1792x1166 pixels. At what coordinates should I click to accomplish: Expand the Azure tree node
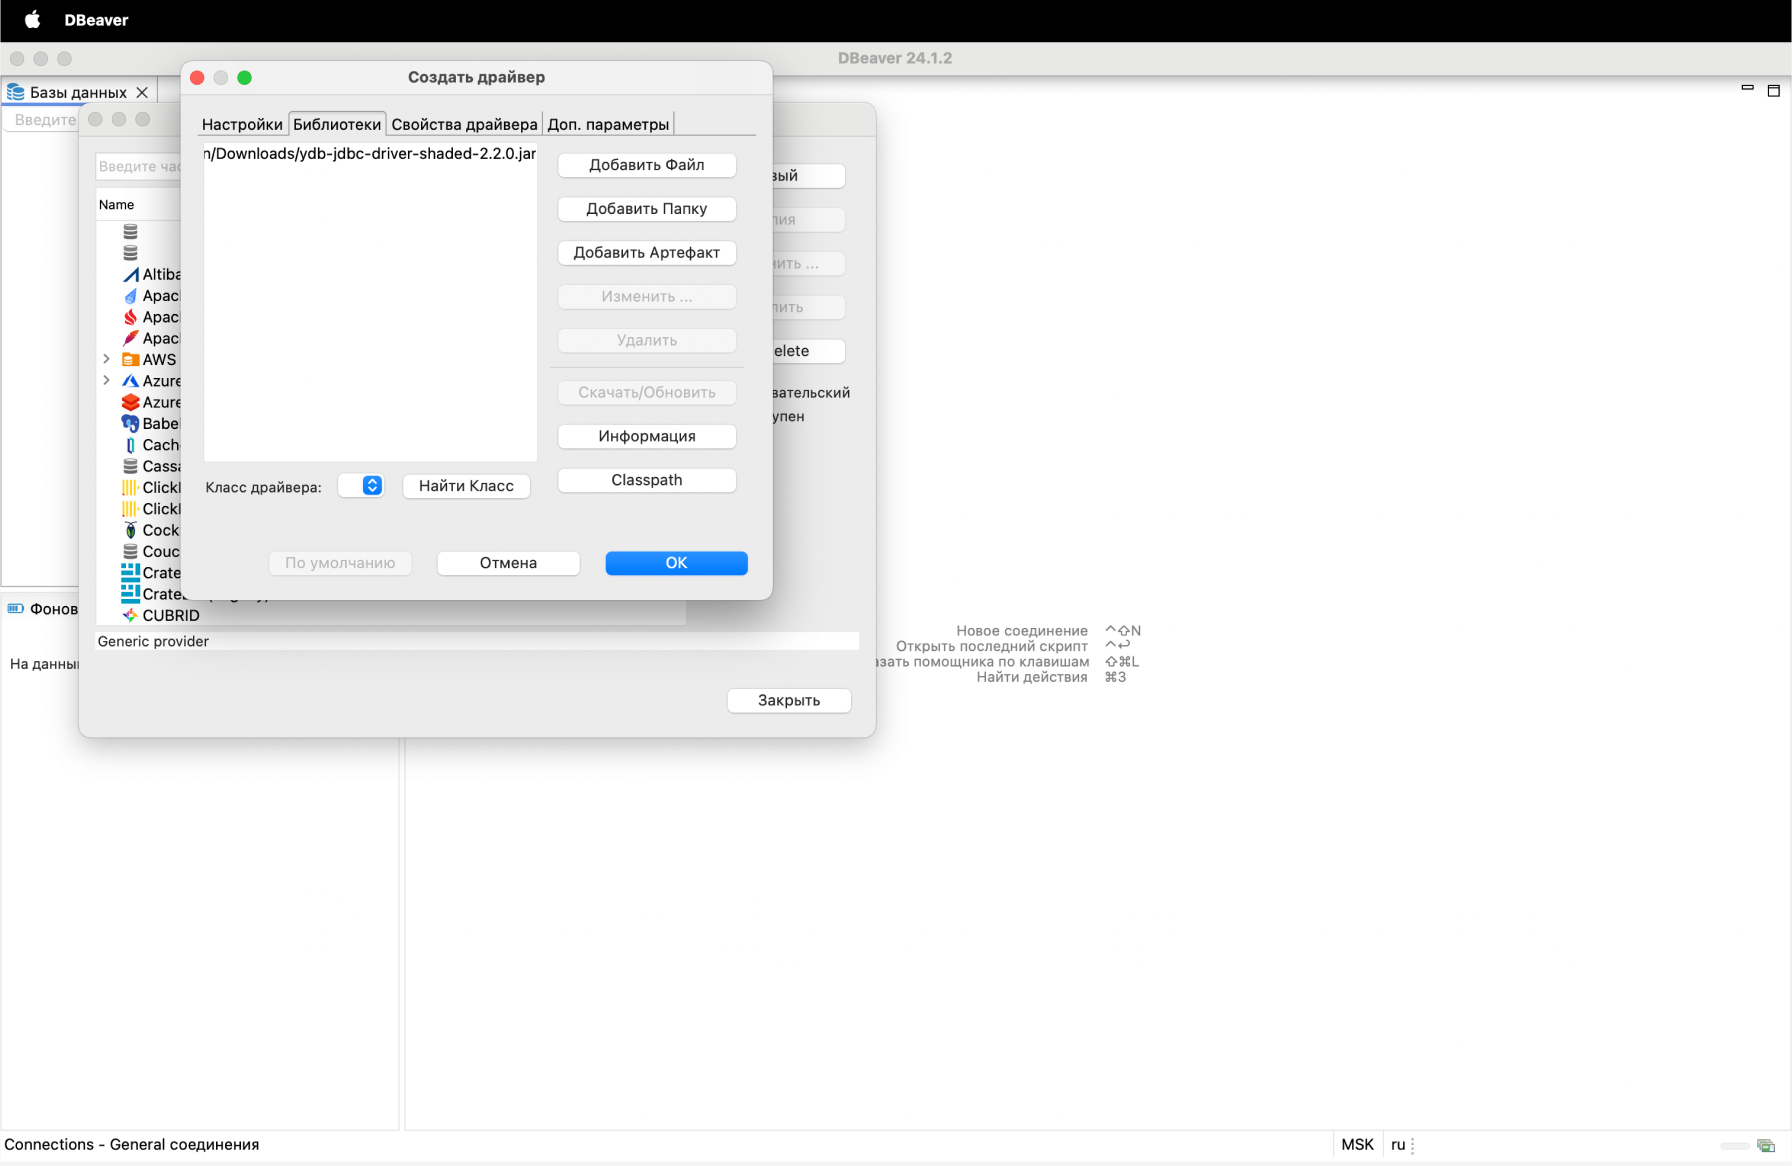[106, 381]
